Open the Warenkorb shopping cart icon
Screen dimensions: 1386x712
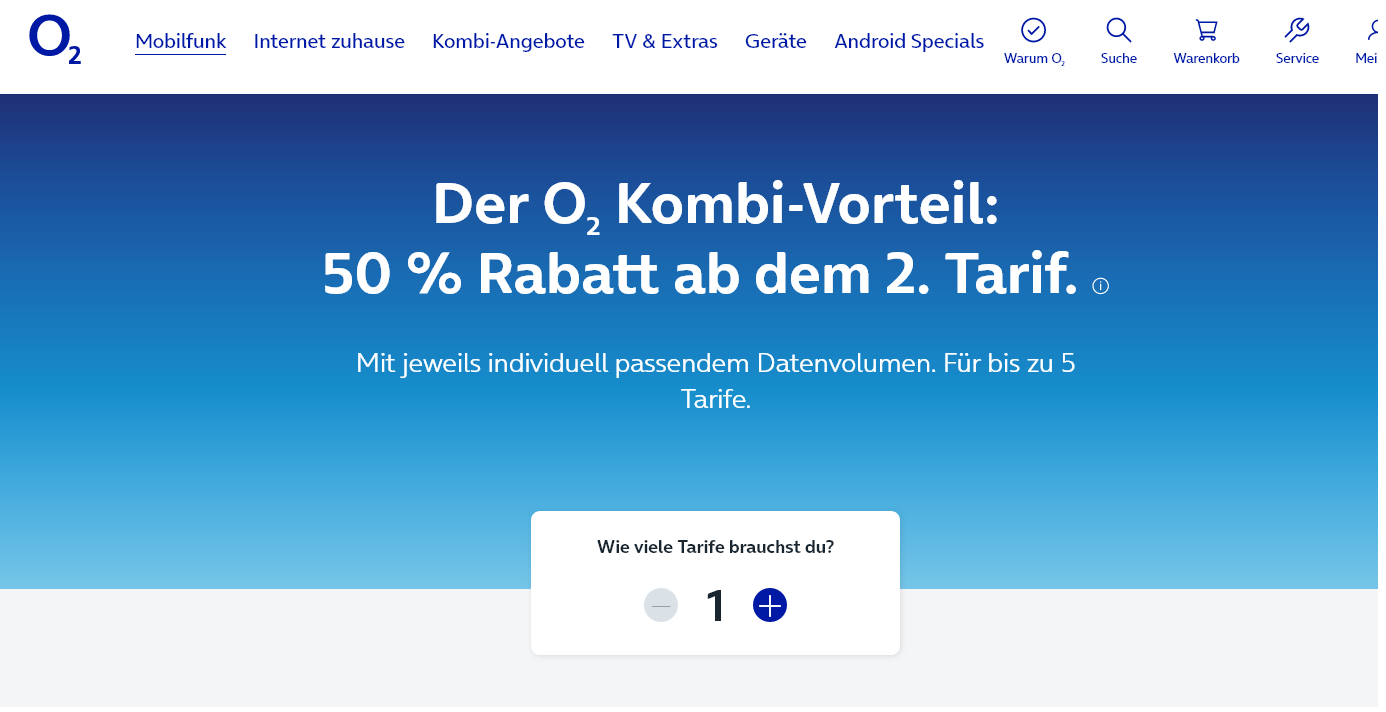[x=1206, y=30]
